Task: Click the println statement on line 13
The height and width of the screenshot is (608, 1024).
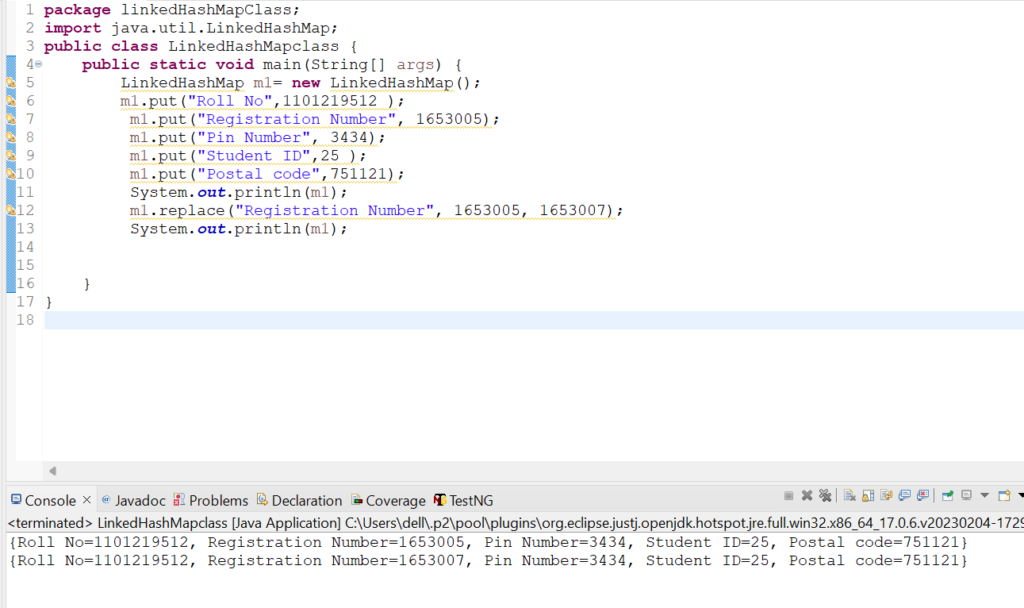Action: pyautogui.click(x=238, y=229)
